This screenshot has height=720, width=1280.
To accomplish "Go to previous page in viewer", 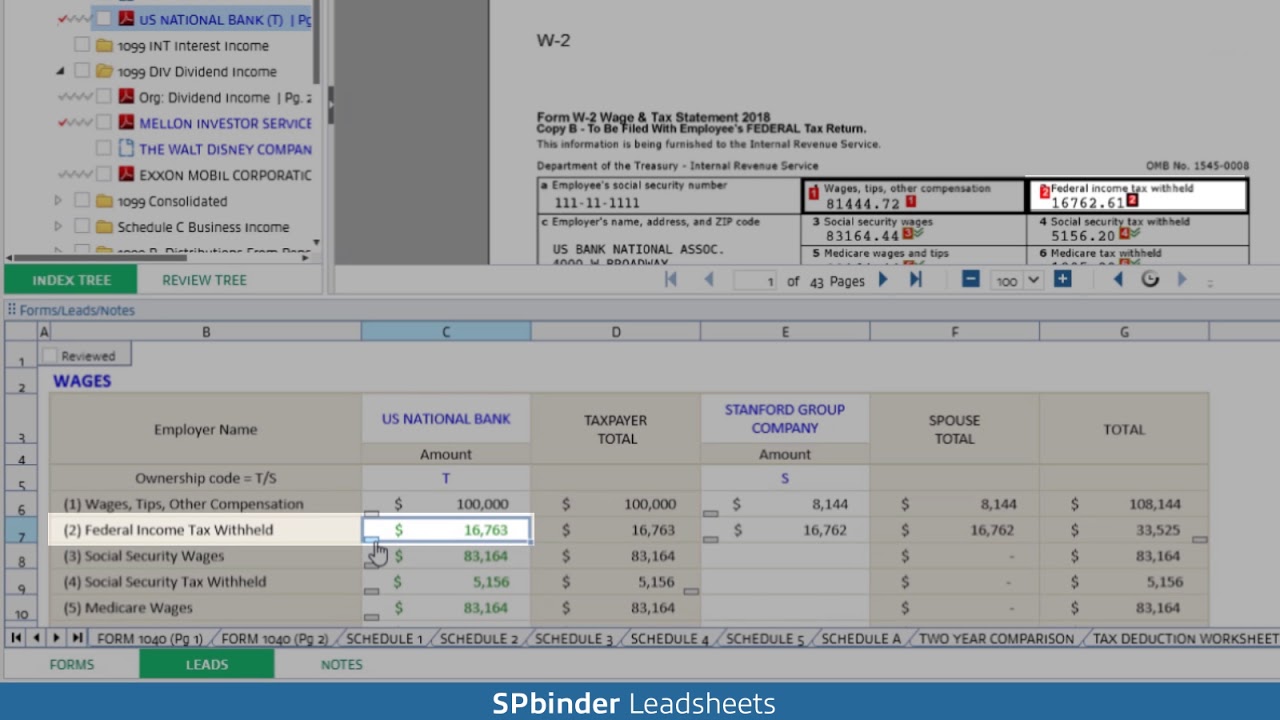I will [709, 280].
